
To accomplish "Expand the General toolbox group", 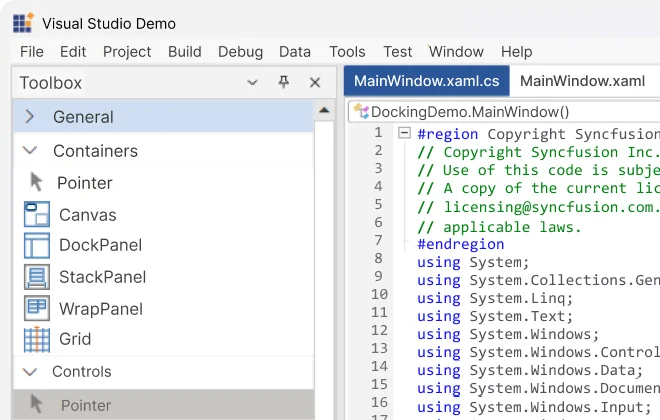I will click(x=29, y=117).
